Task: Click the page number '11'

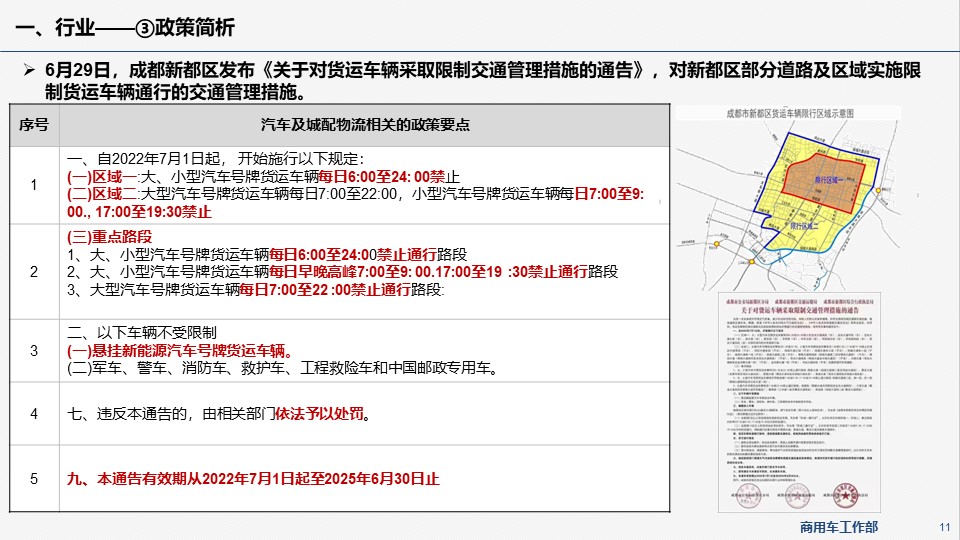Action: 945,527
